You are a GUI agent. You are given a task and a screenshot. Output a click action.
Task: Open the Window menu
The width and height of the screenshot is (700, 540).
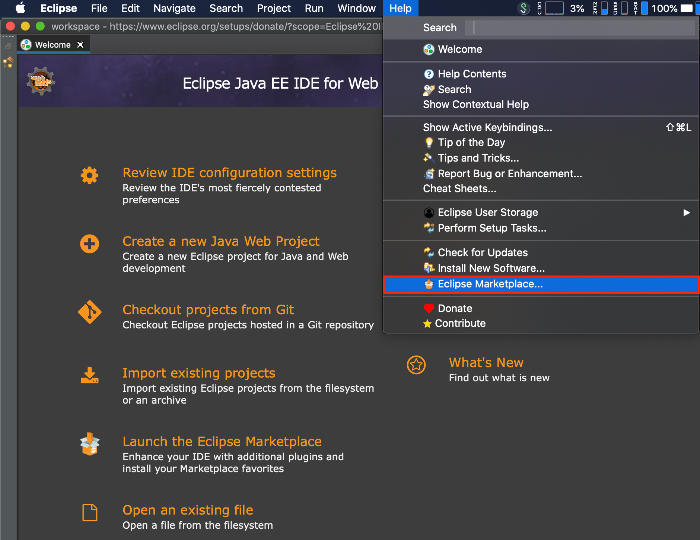pos(356,8)
